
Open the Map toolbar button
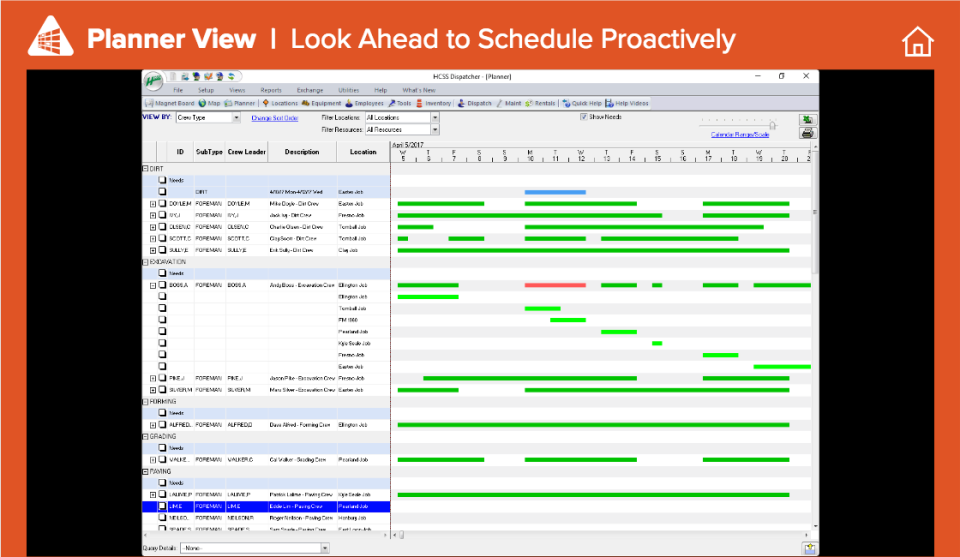[209, 103]
